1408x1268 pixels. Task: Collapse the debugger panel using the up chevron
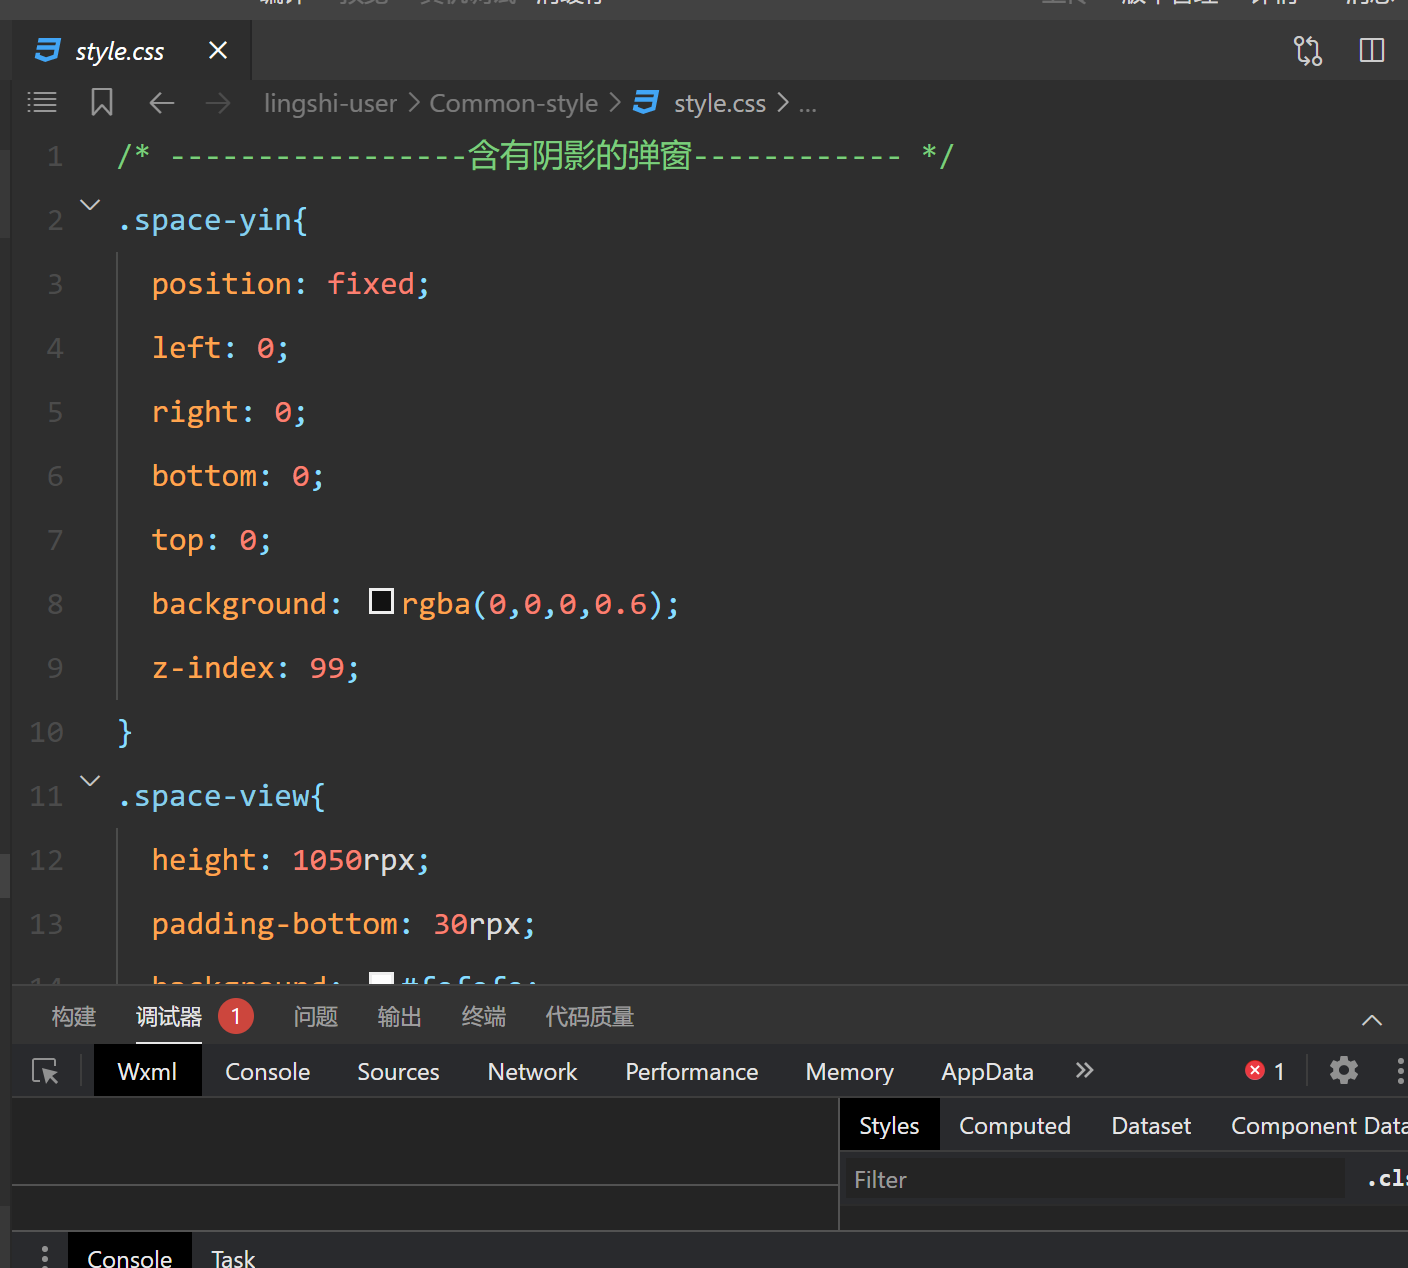click(x=1371, y=1020)
